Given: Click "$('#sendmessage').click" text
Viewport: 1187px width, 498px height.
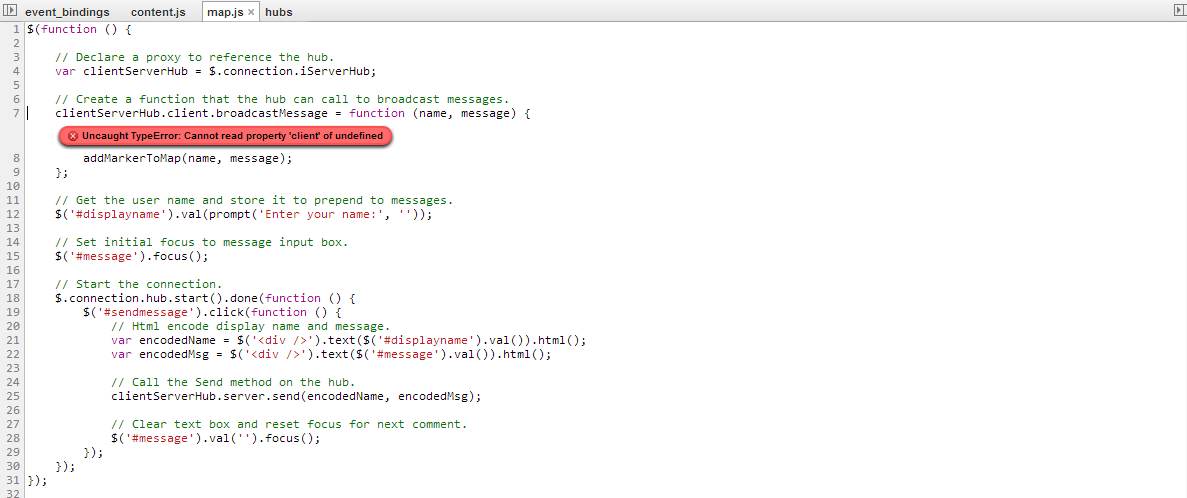Looking at the screenshot, I should click(x=164, y=312).
